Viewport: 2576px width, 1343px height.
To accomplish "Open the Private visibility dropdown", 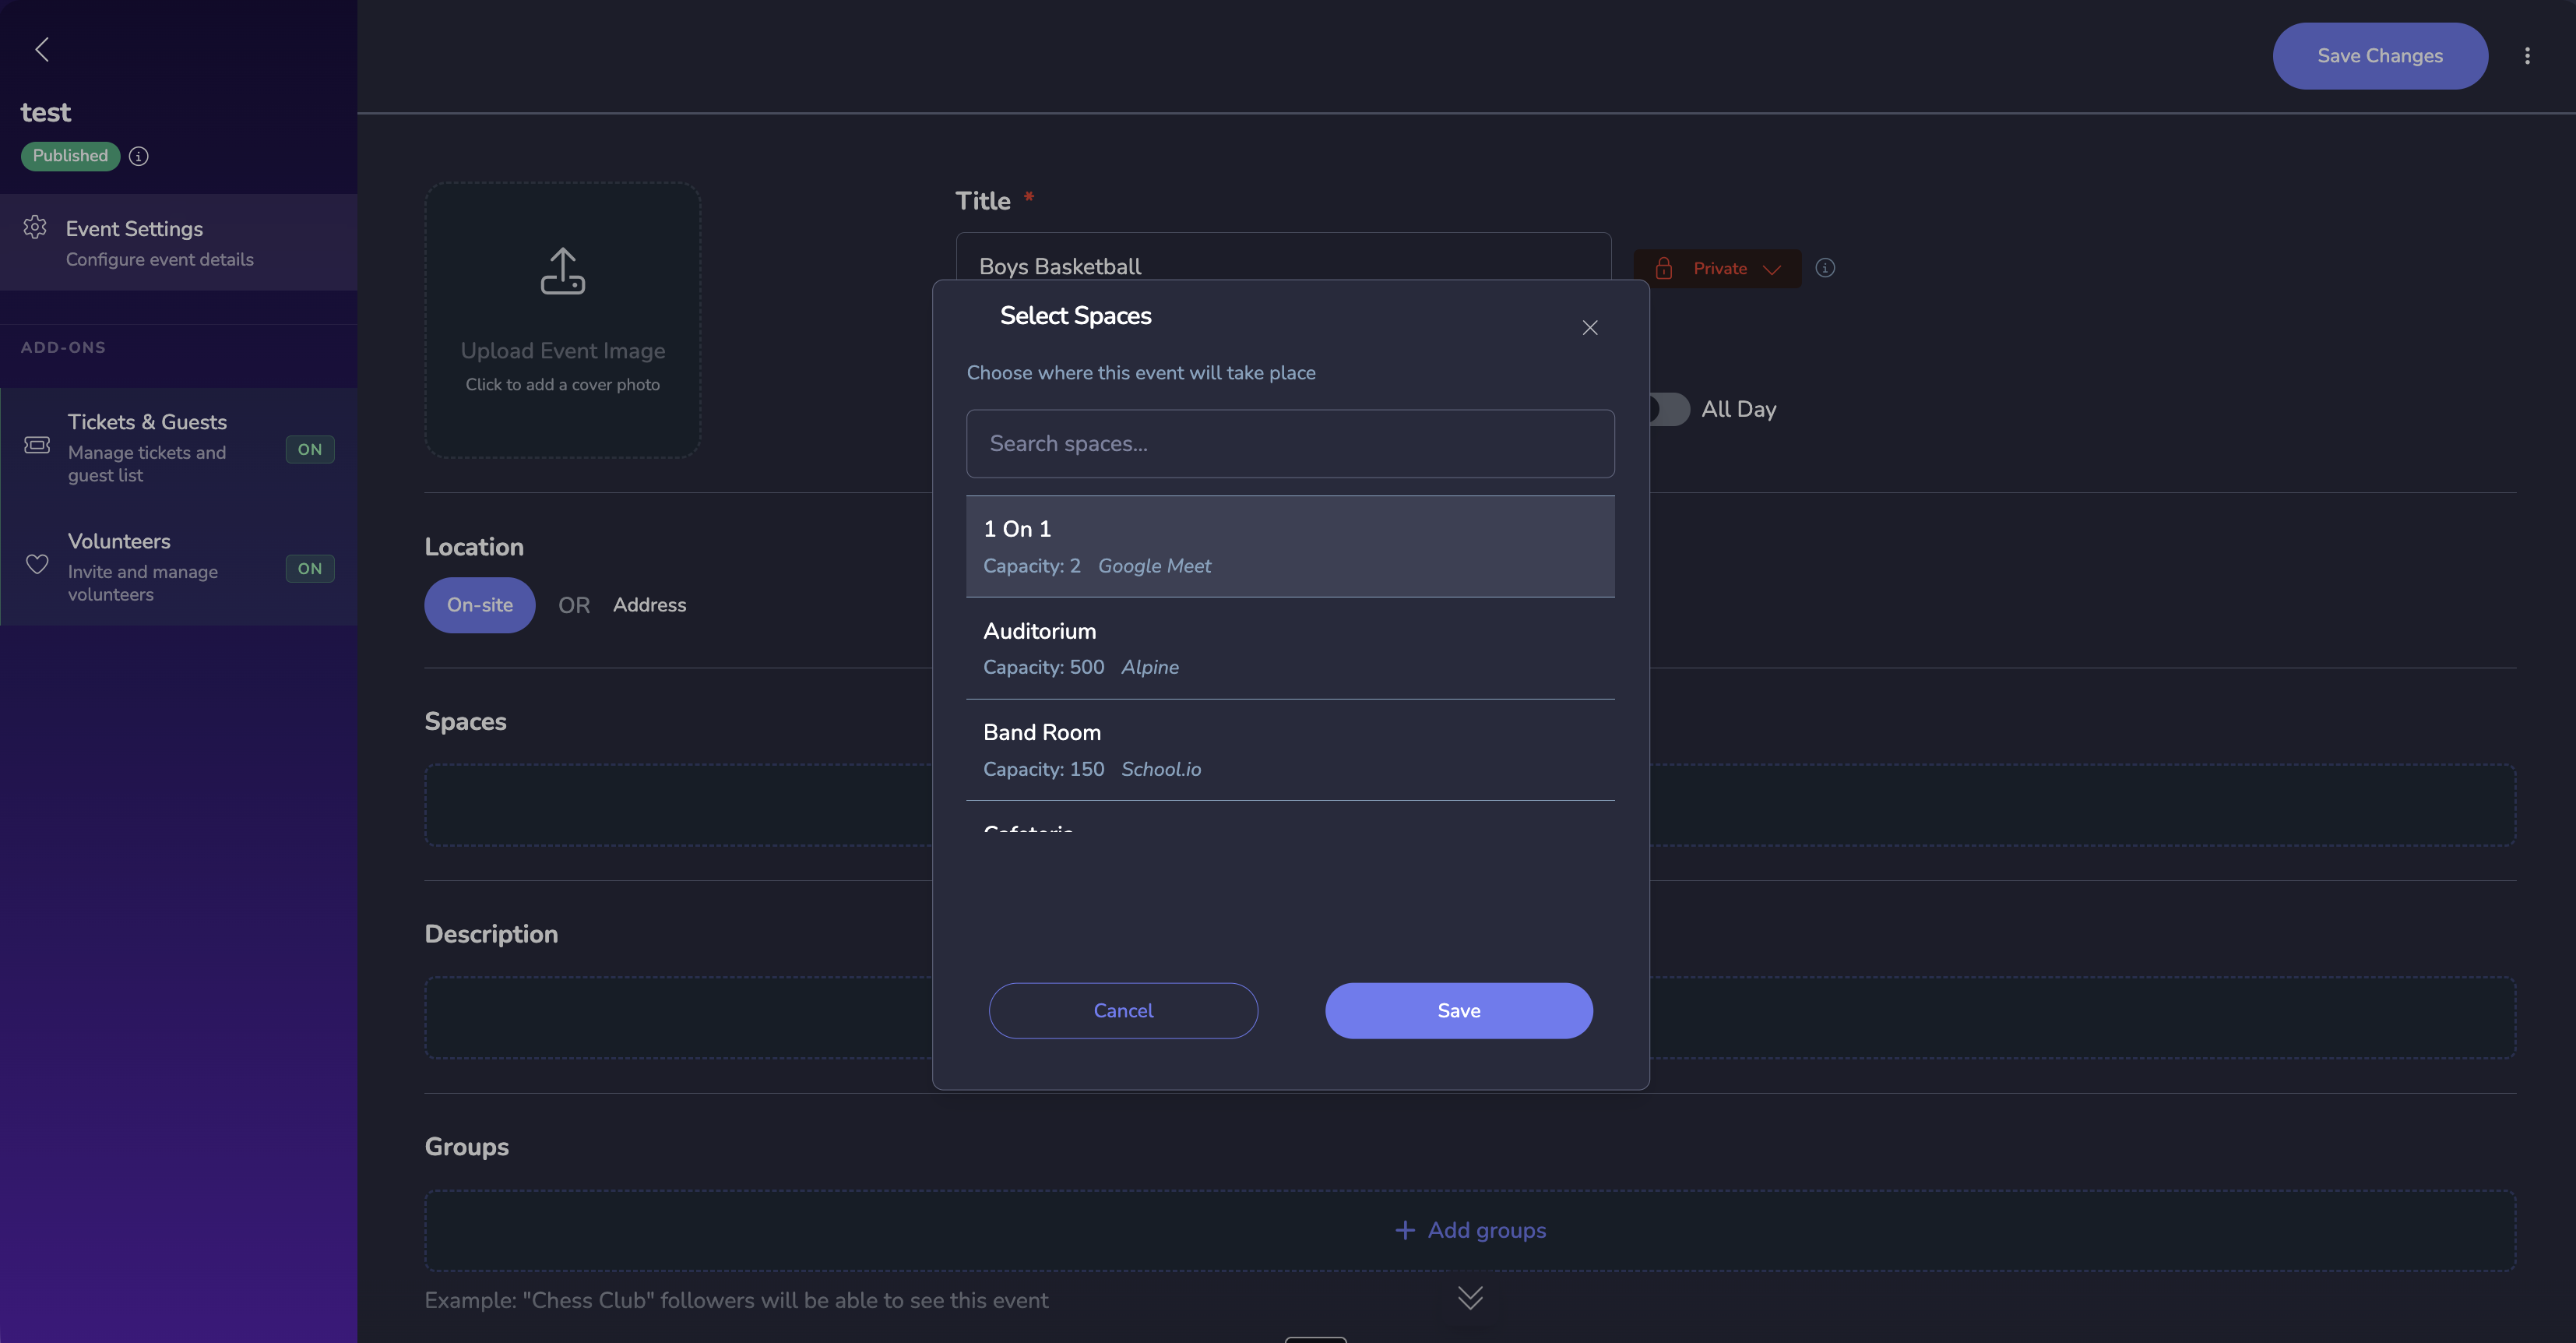I will click(1718, 268).
